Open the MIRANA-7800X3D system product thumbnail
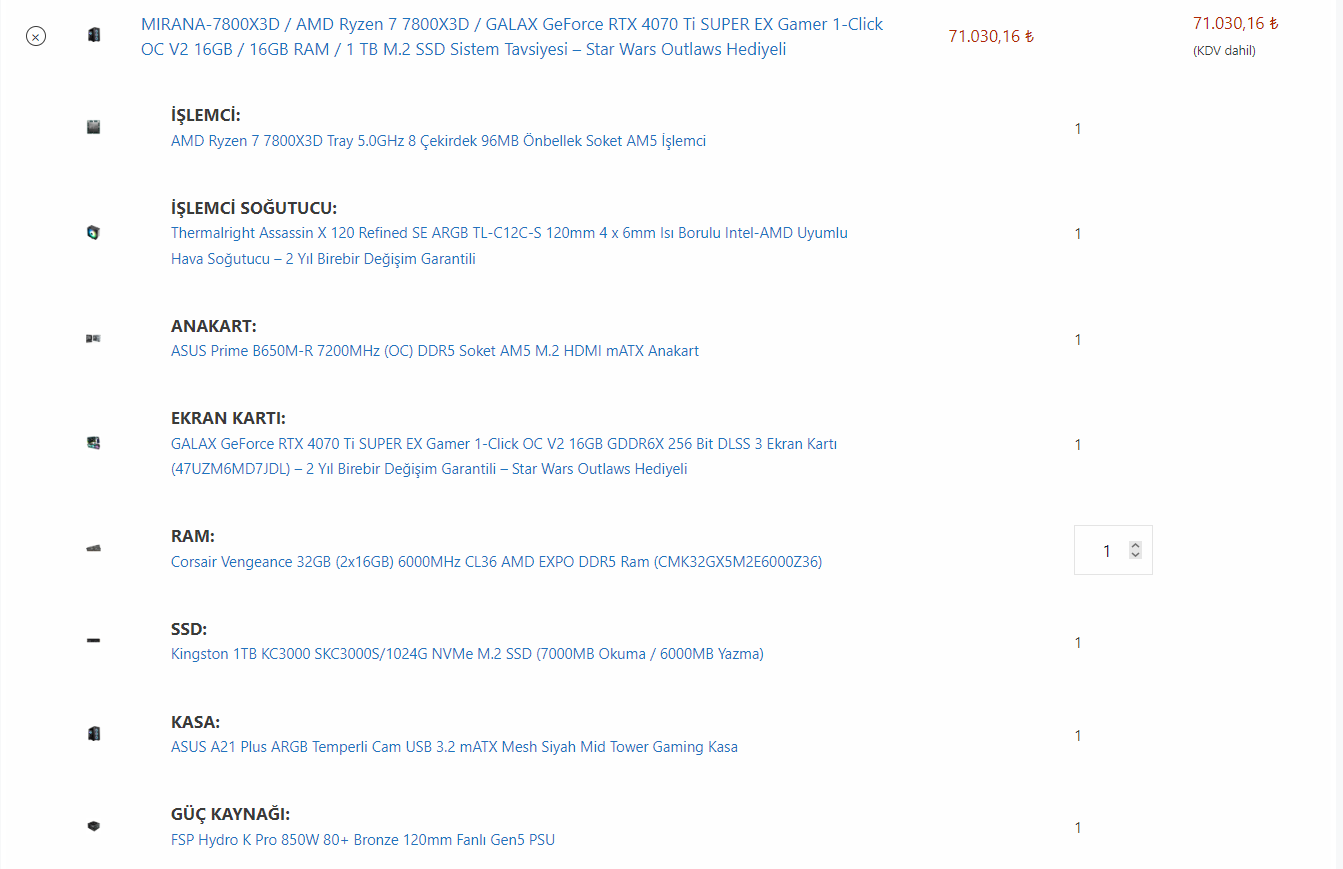1343x869 pixels. pyautogui.click(x=94, y=36)
